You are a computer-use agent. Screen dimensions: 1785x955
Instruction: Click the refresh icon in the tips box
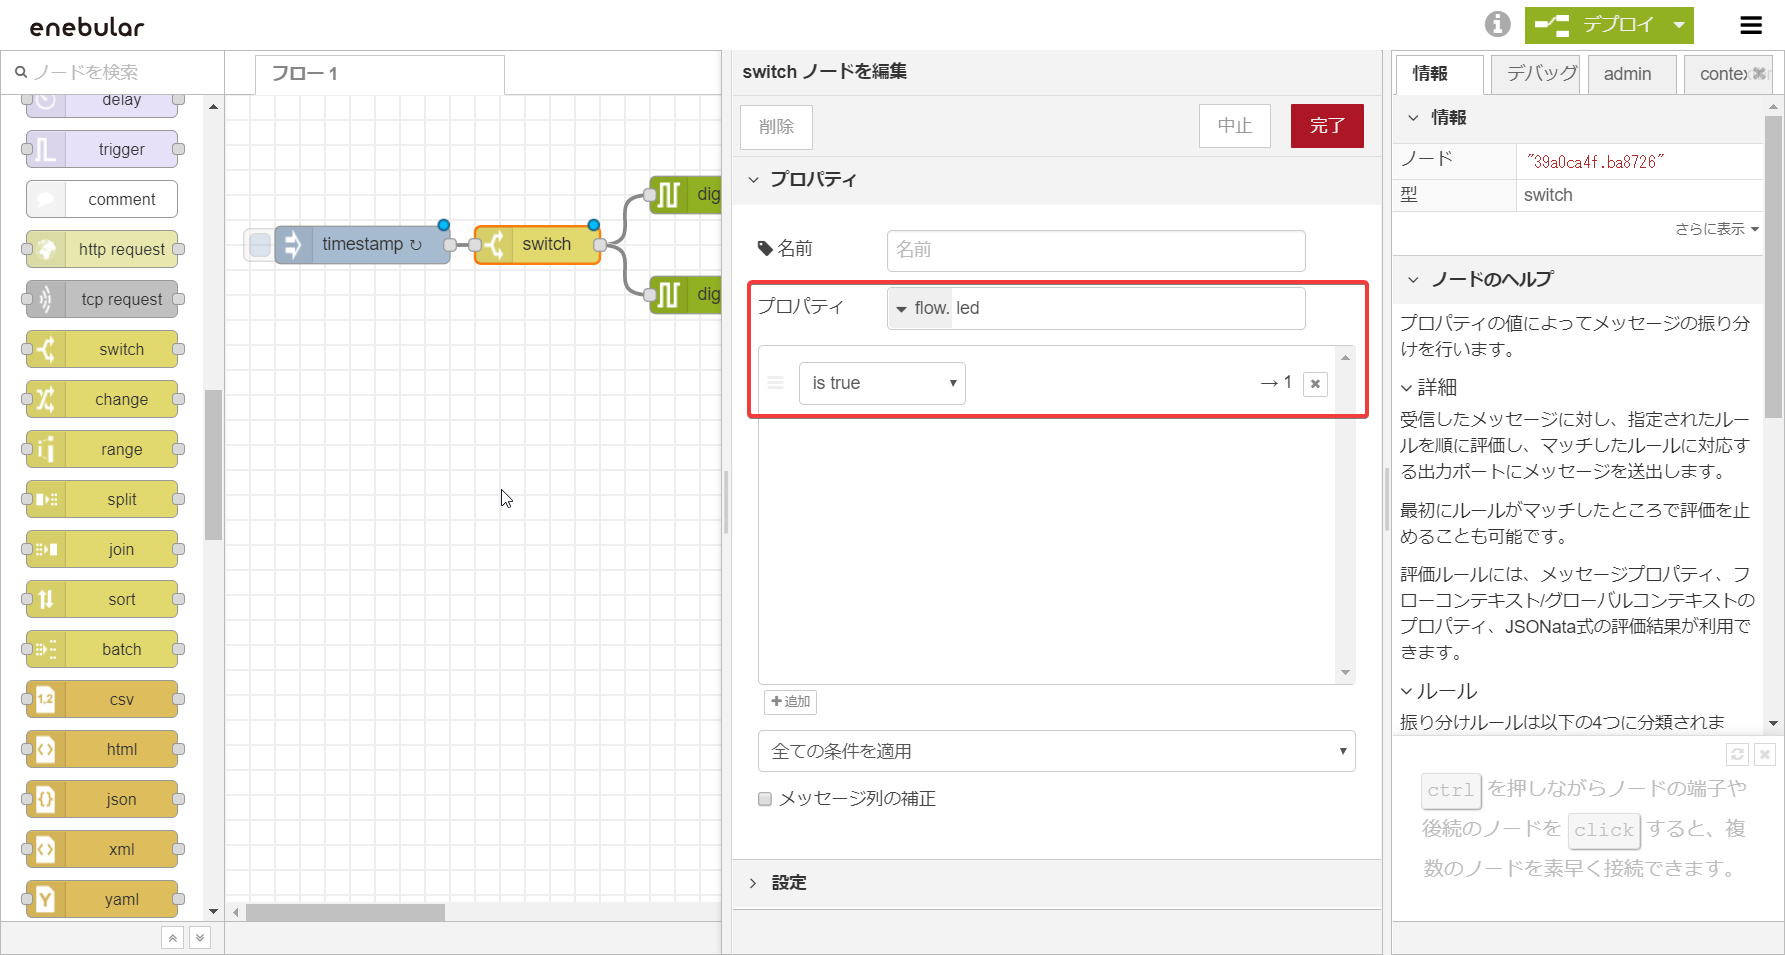click(x=1737, y=754)
